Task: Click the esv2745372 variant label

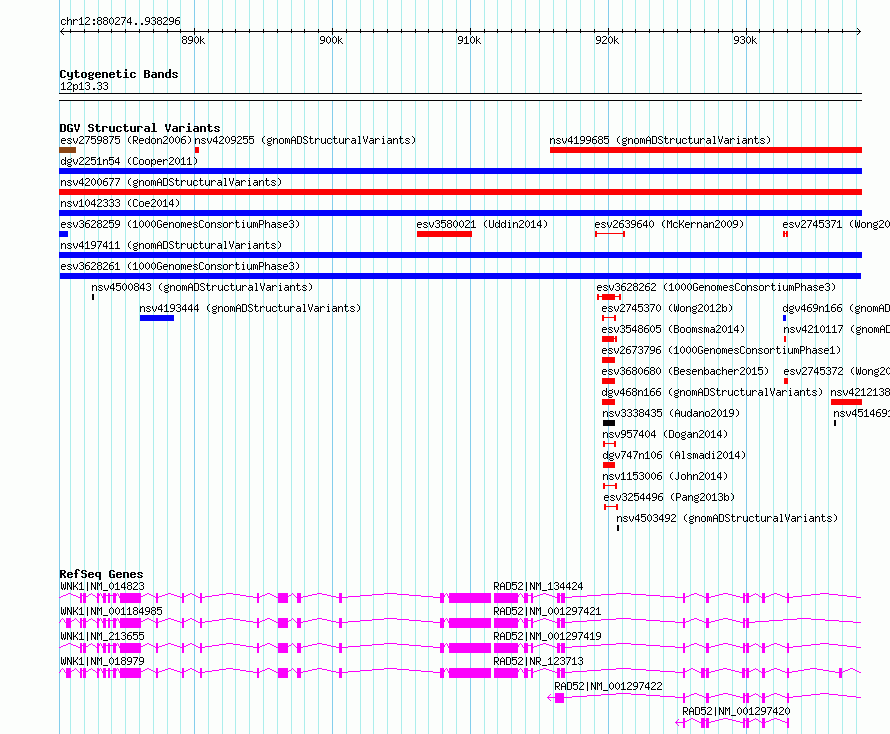Action: pyautogui.click(x=836, y=371)
